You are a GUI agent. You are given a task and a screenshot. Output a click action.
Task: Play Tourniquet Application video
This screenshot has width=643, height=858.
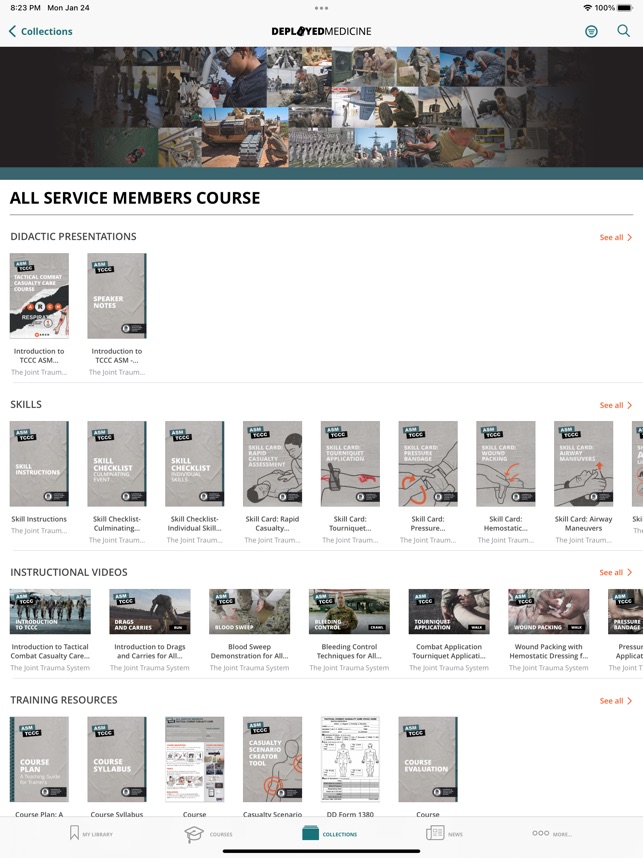coord(449,611)
